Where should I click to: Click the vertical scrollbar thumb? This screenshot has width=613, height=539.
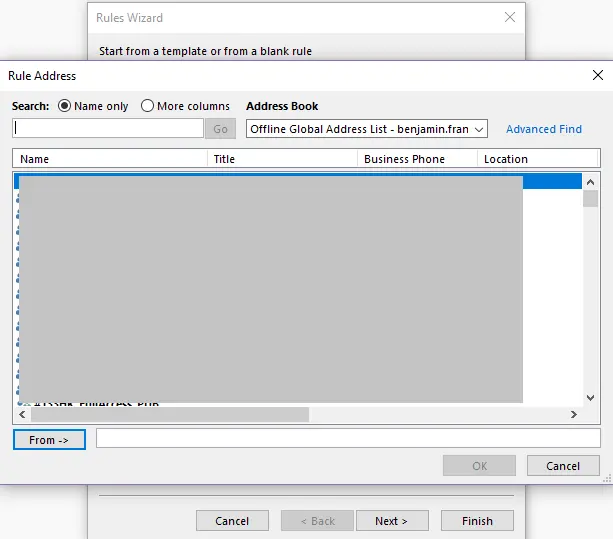point(590,198)
